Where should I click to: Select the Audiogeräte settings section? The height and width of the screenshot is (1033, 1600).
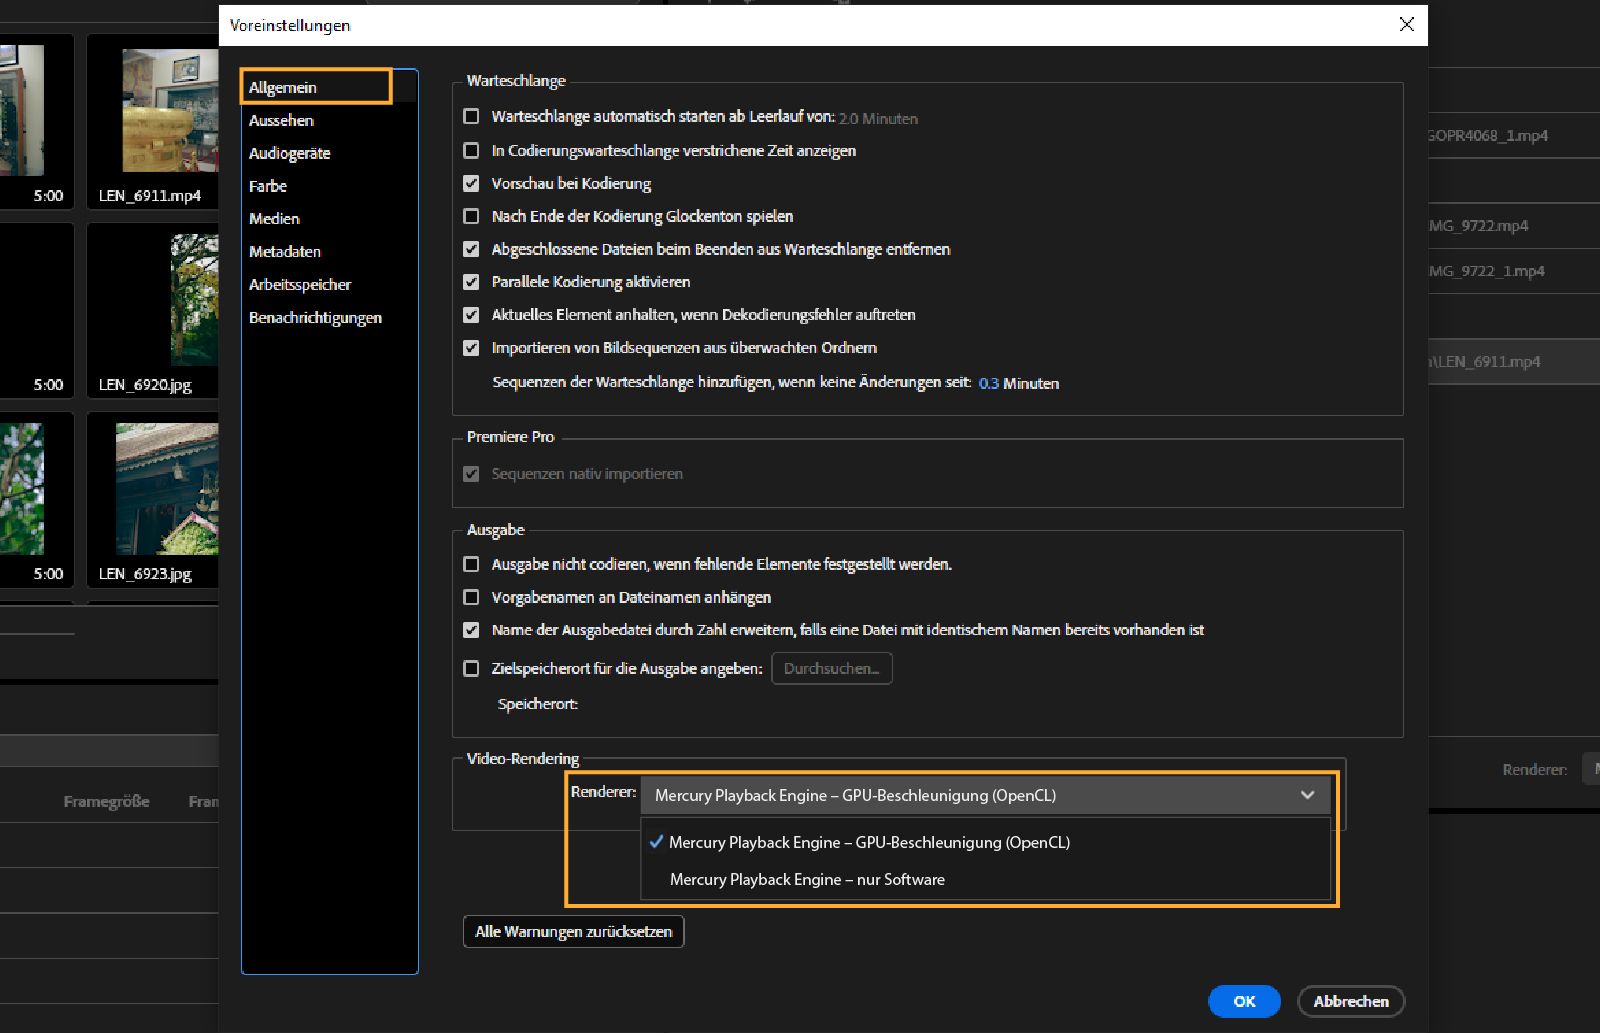[290, 153]
